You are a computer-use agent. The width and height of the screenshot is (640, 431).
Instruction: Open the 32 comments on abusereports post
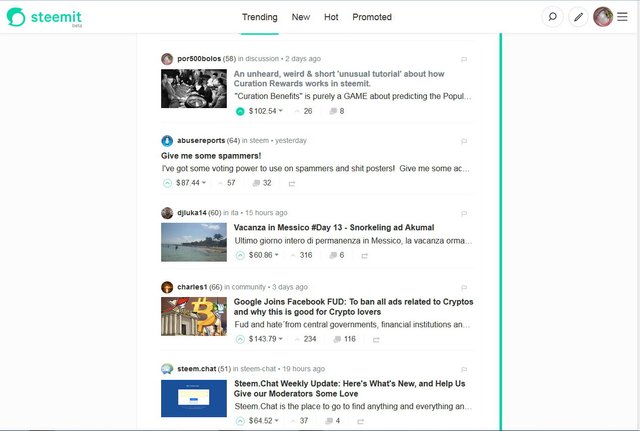pos(262,183)
